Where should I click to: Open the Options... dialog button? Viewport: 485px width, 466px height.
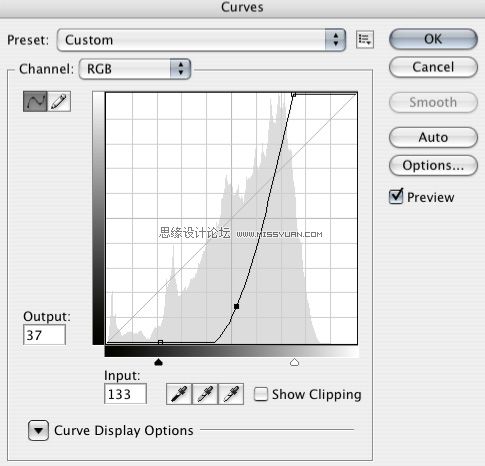433,165
